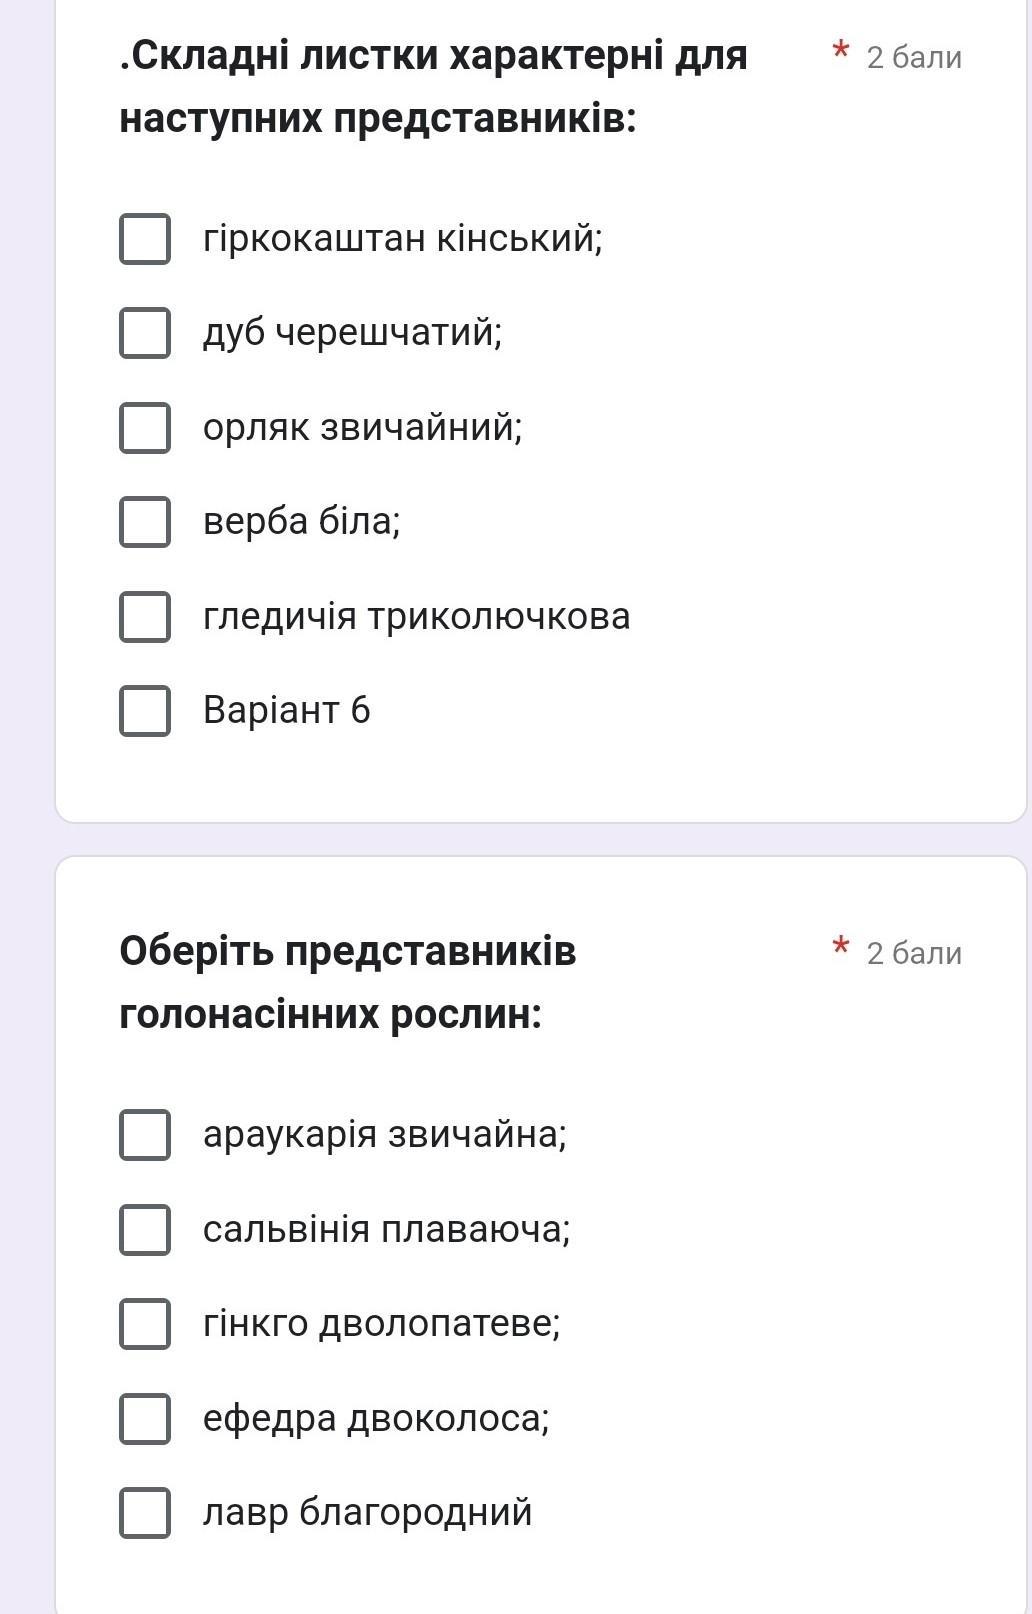This screenshot has width=1032, height=1614.
Task: Click the 'Варіант 6' option label text
Action: [x=286, y=711]
